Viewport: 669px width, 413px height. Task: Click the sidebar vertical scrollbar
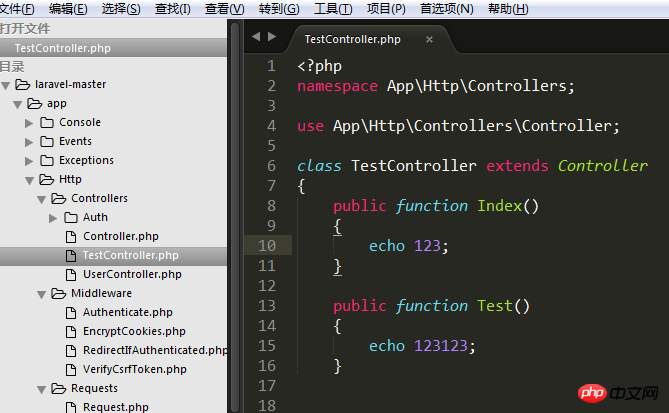click(x=235, y=218)
